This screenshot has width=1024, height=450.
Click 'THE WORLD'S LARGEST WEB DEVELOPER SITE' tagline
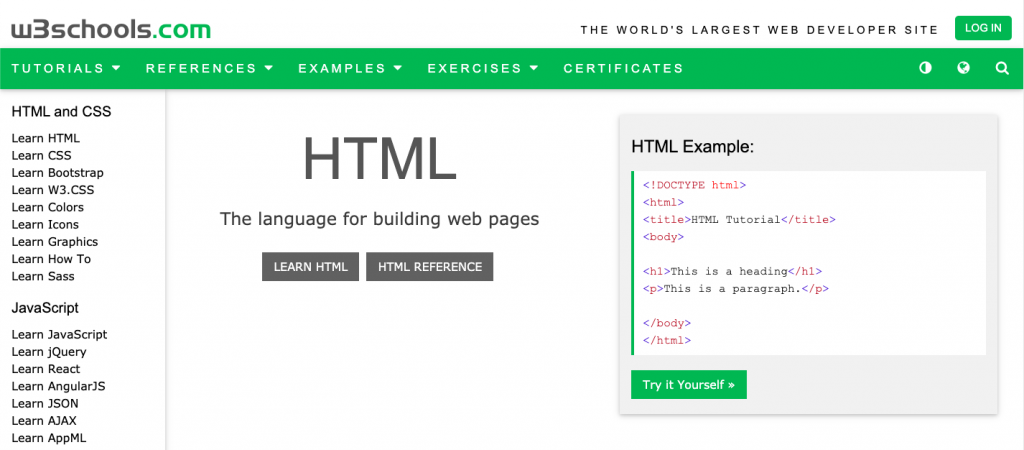pos(760,30)
